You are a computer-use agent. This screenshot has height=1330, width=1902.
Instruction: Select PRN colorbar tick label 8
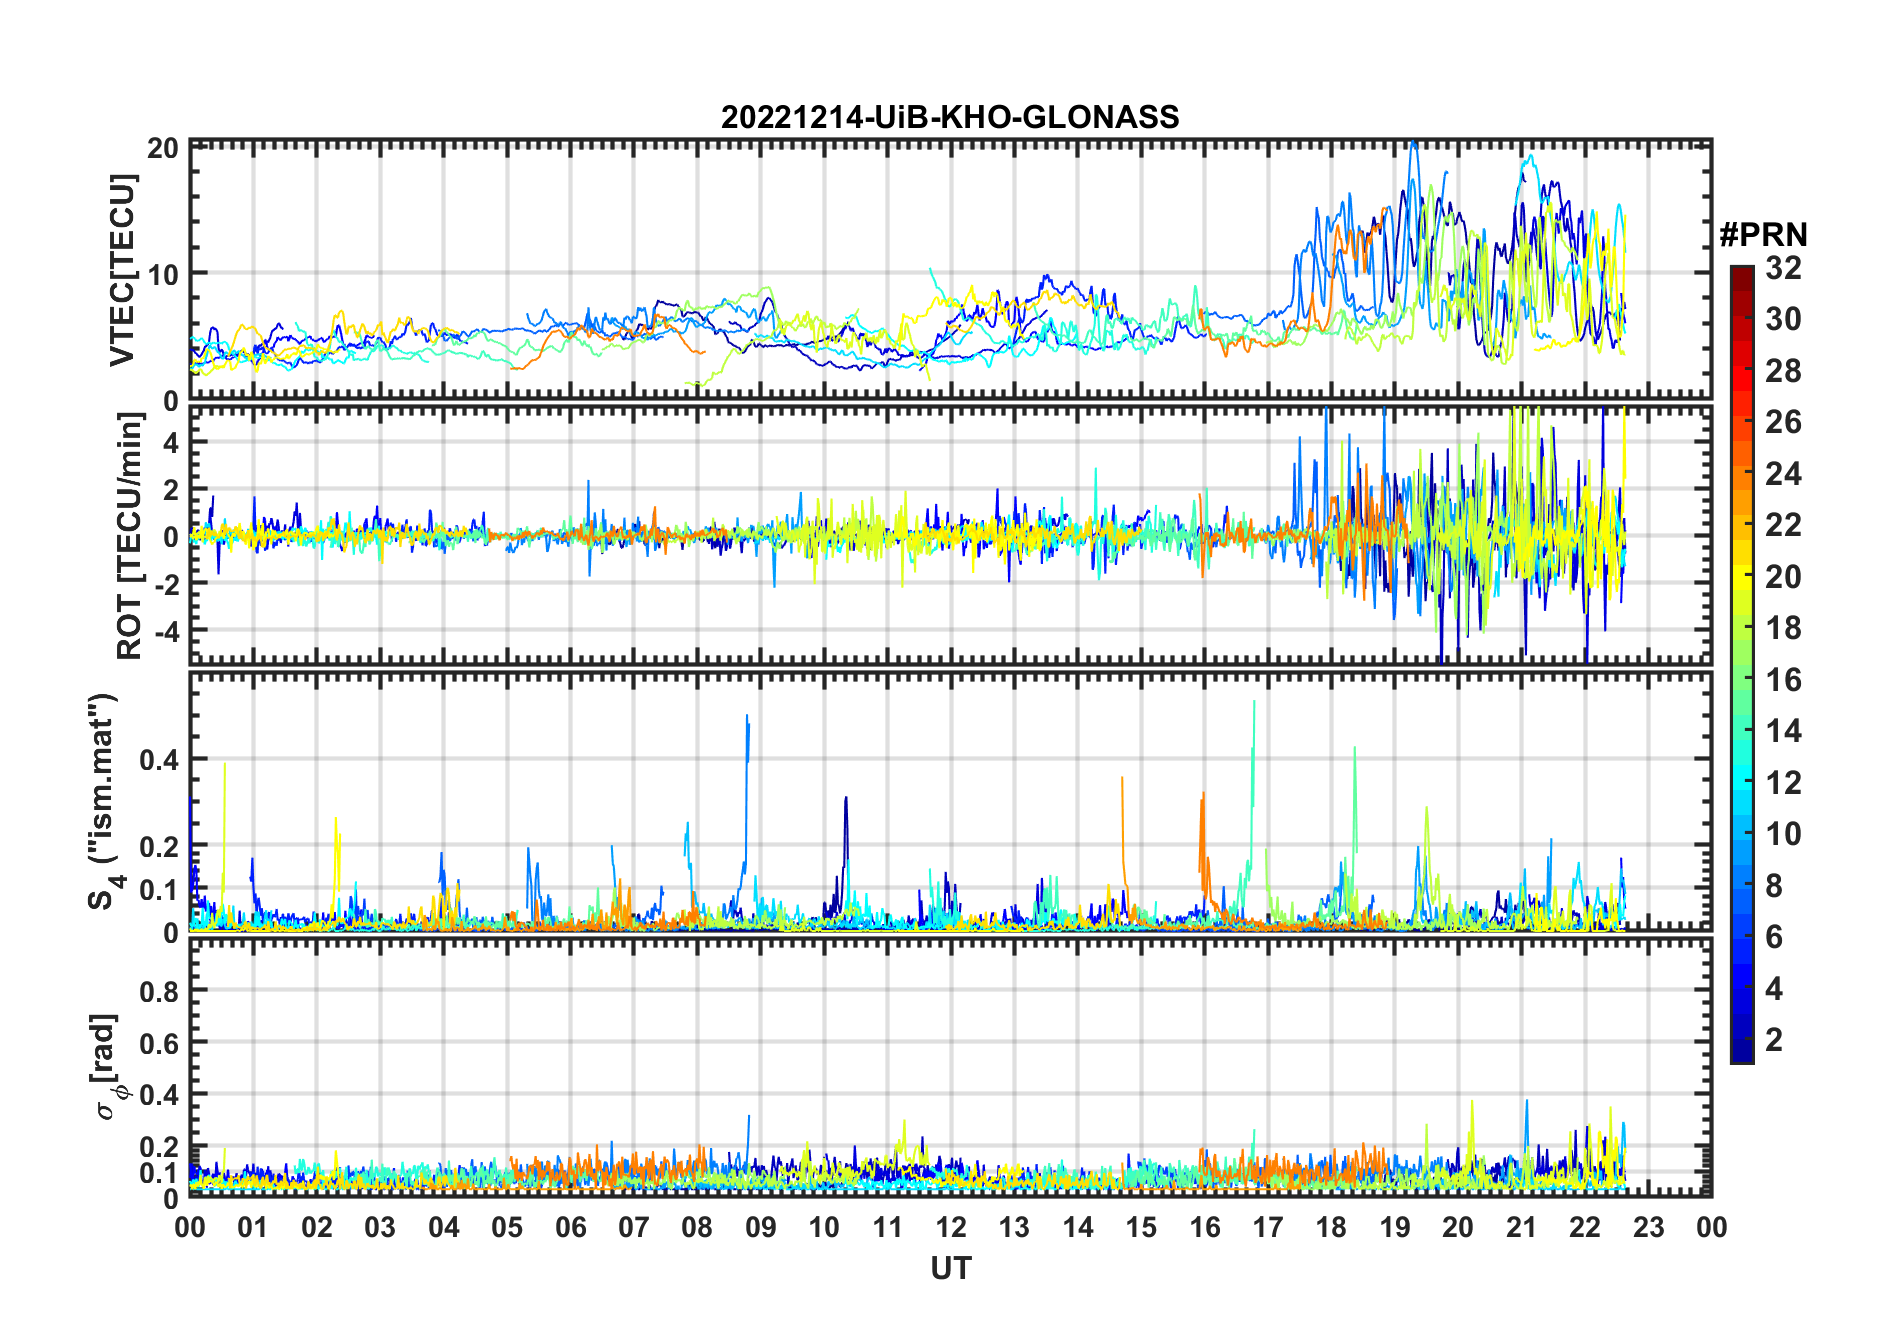(1774, 886)
